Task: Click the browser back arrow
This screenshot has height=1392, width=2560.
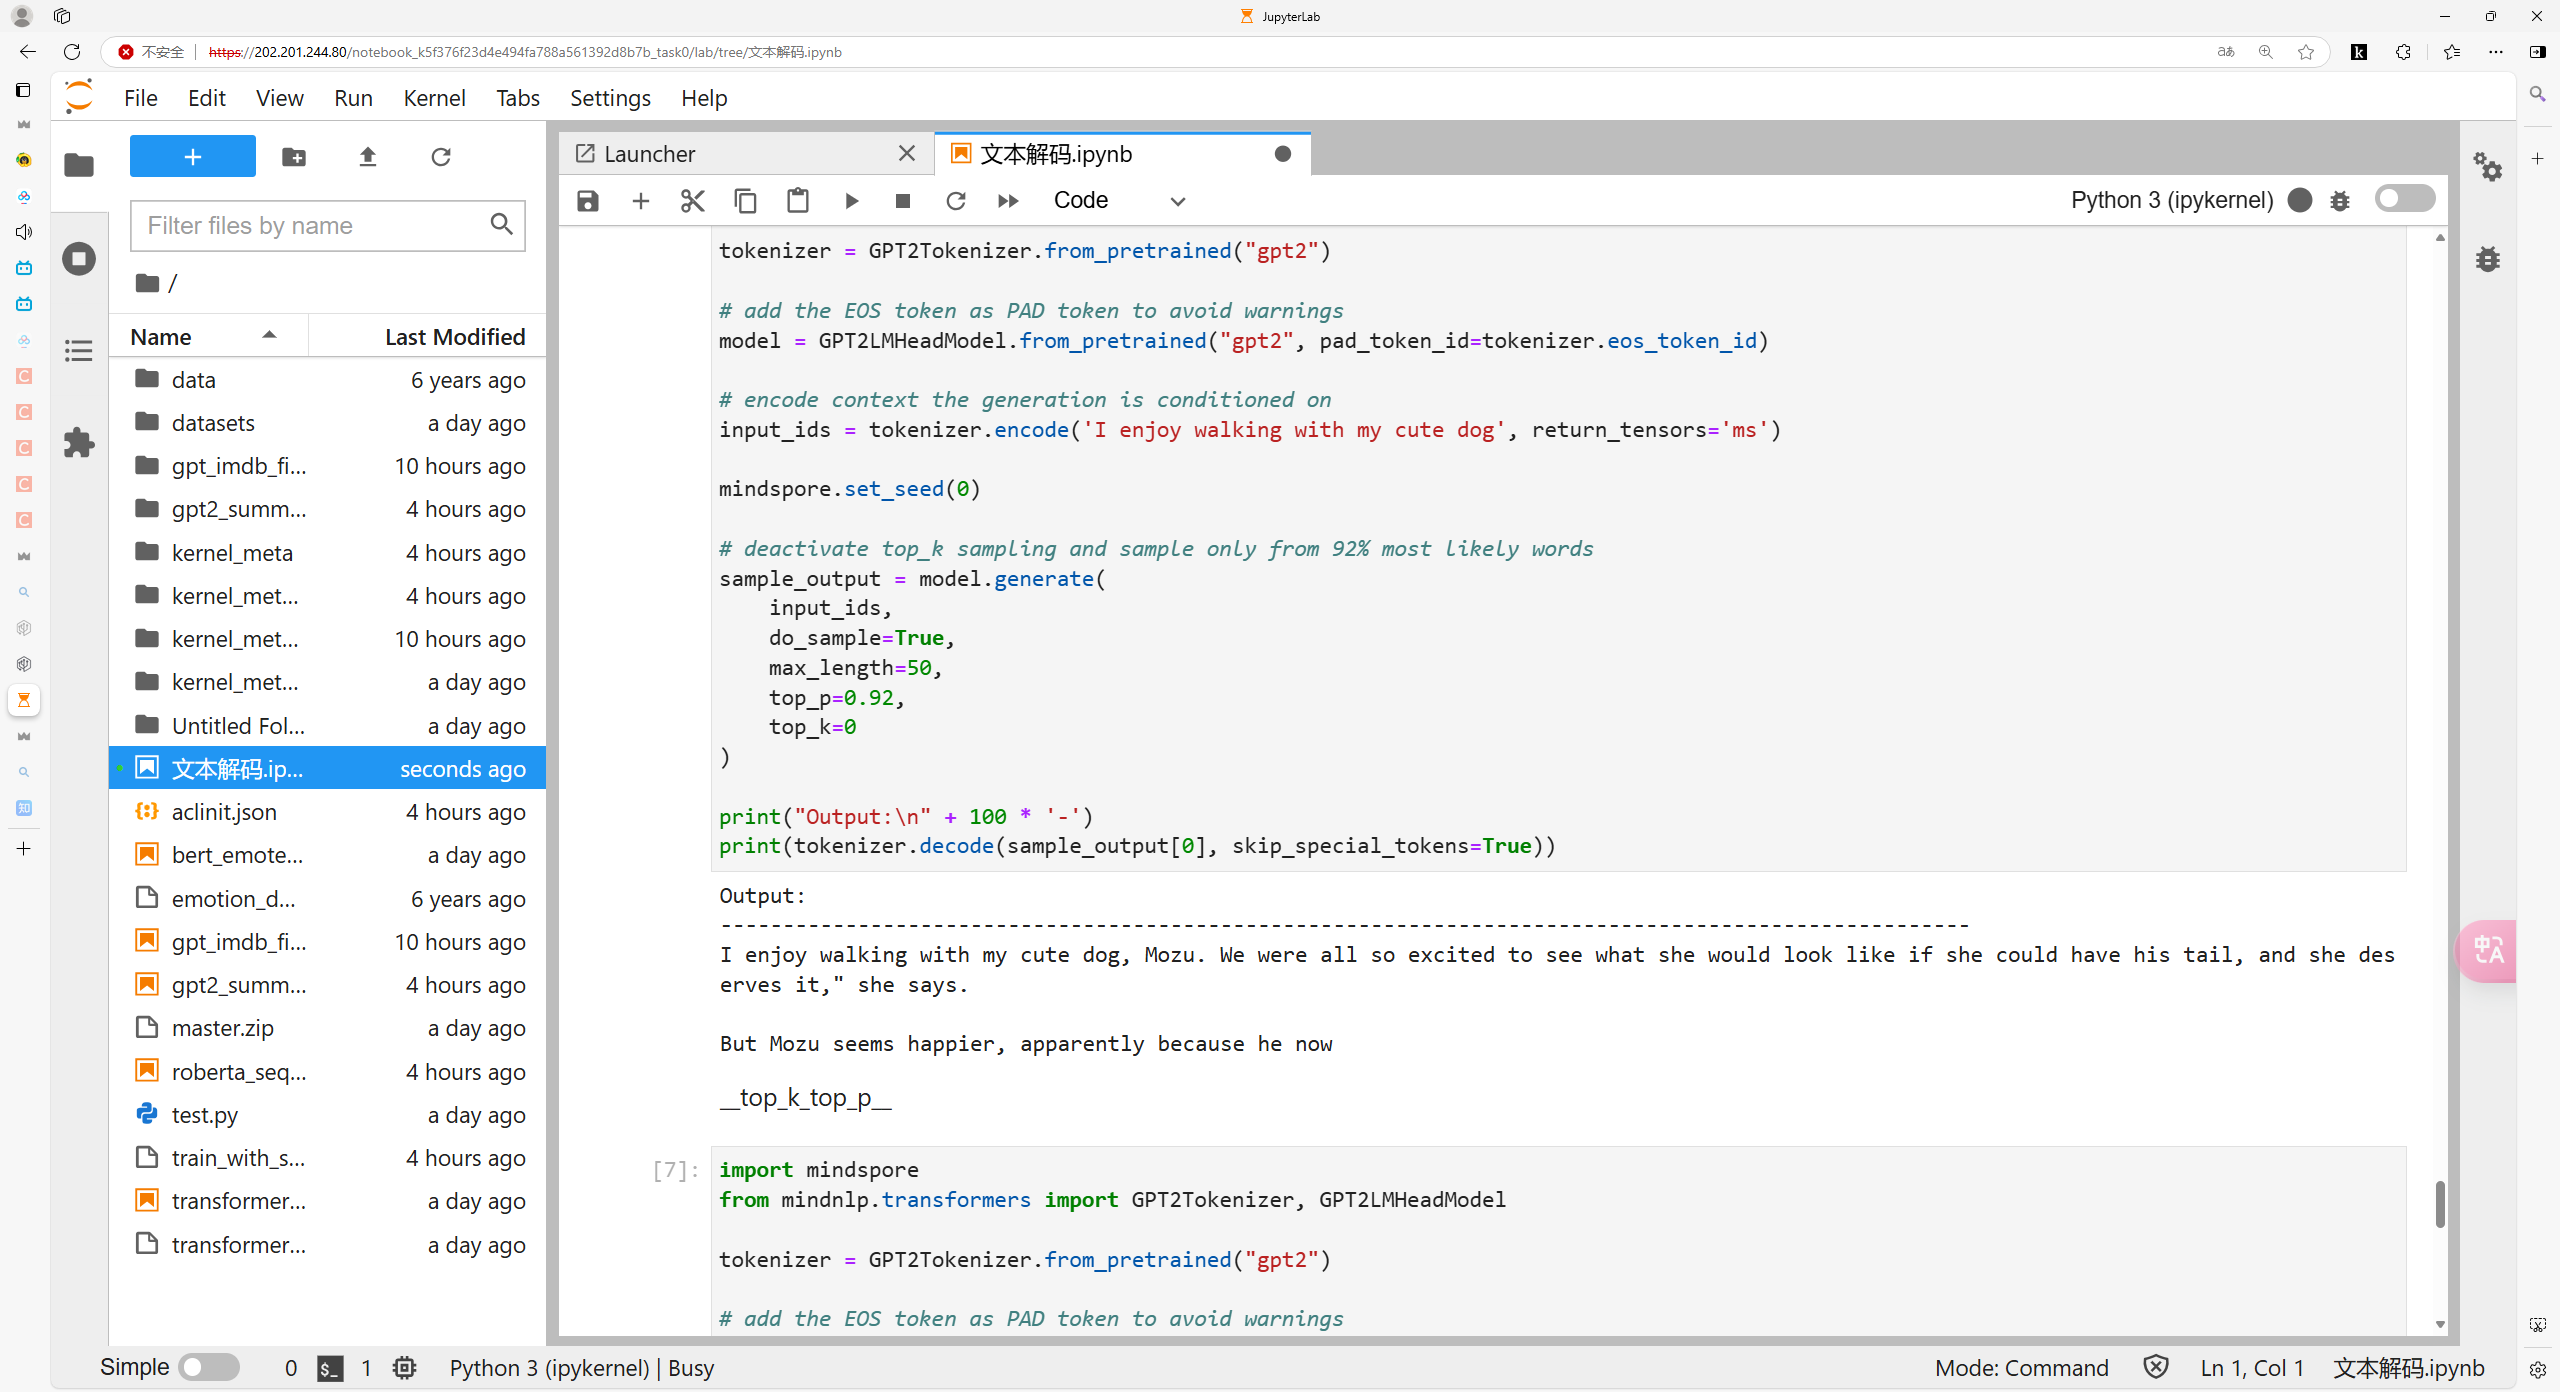Action: [28, 52]
